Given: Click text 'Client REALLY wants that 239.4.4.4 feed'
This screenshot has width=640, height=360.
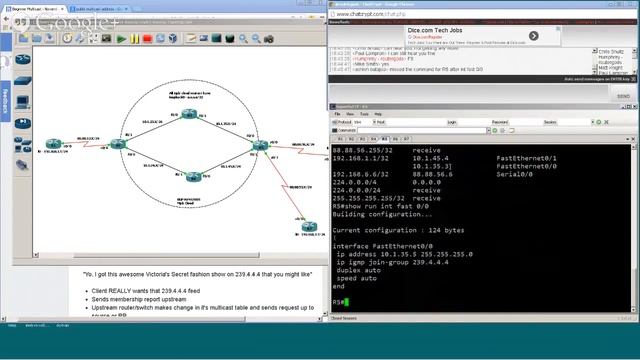Looking at the screenshot, I should [x=146, y=291].
